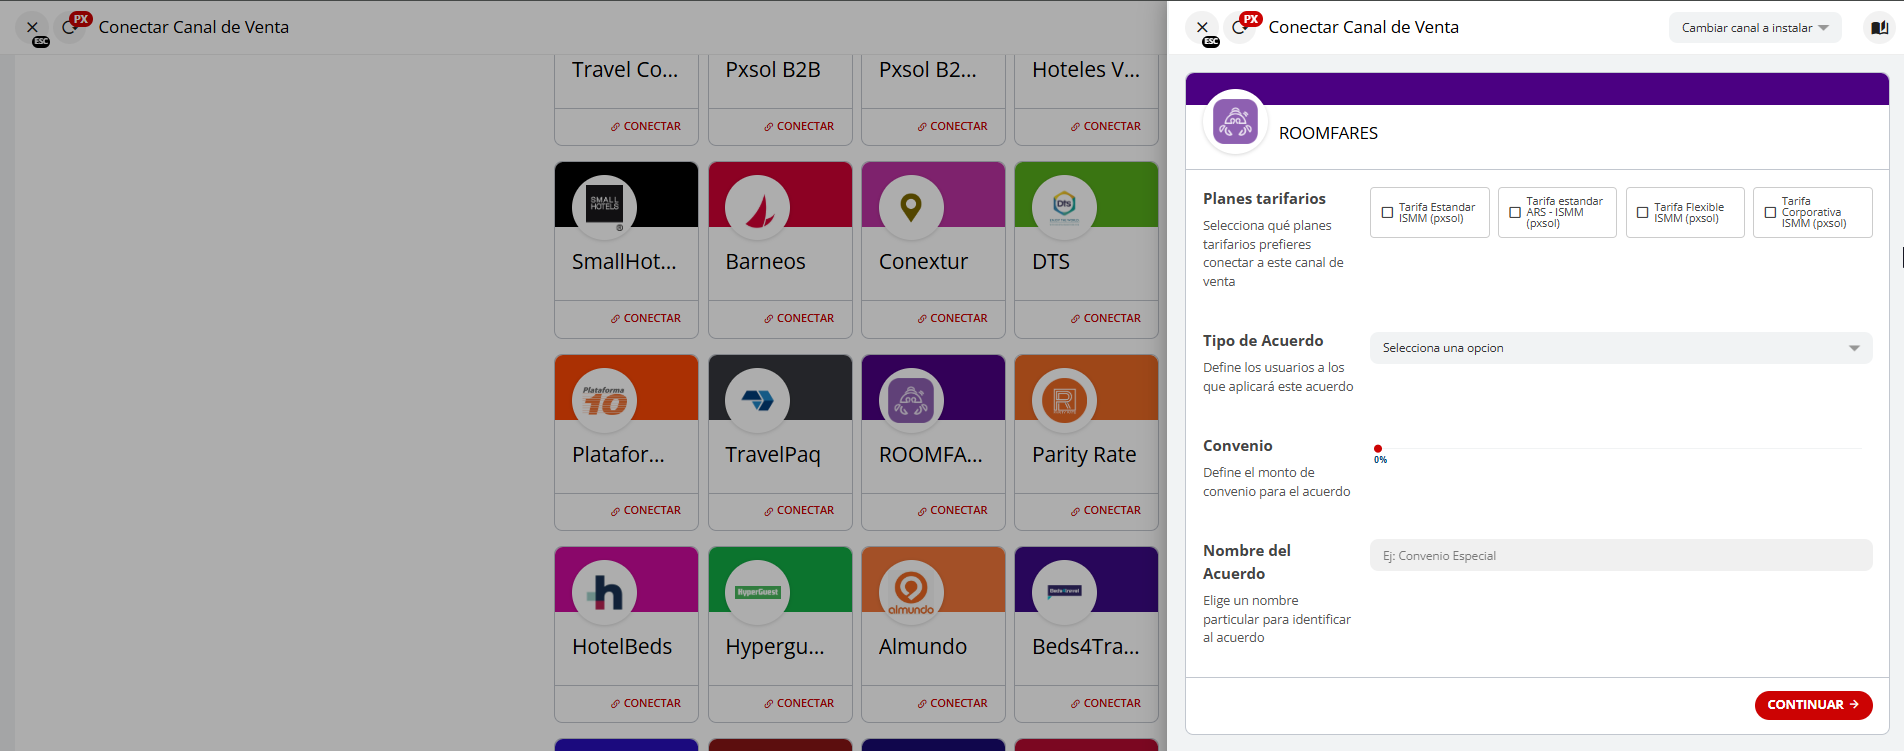The image size is (1904, 751).
Task: Click the CONTINUAR button
Action: pos(1813,705)
